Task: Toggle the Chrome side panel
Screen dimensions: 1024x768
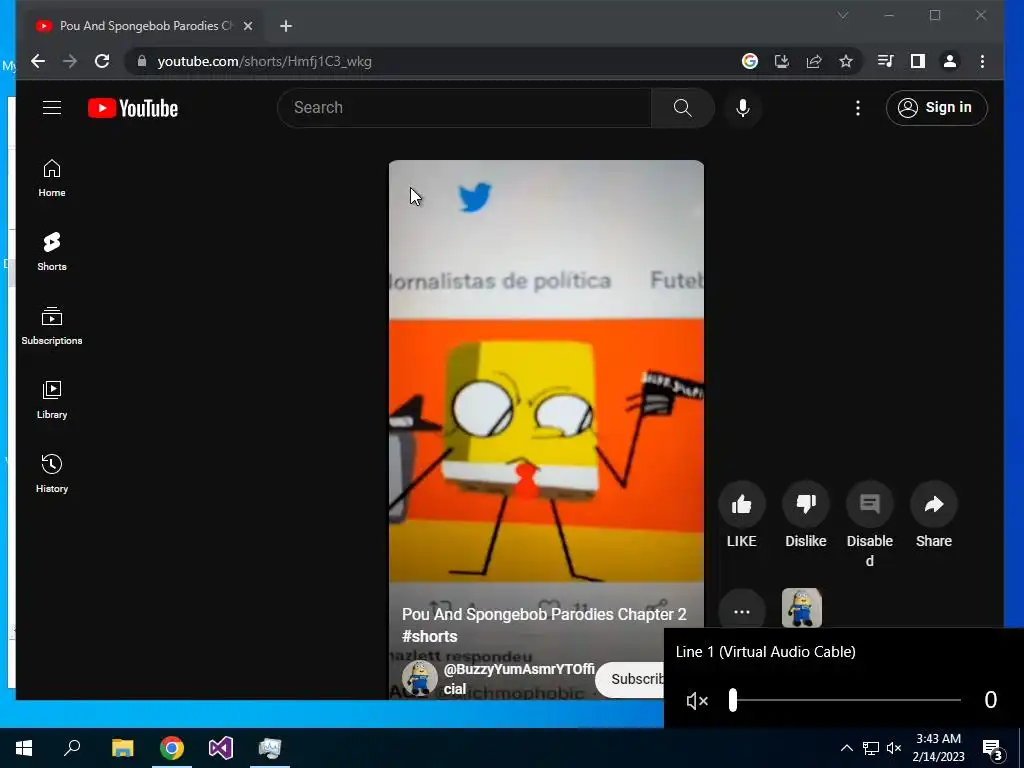Action: 918,61
